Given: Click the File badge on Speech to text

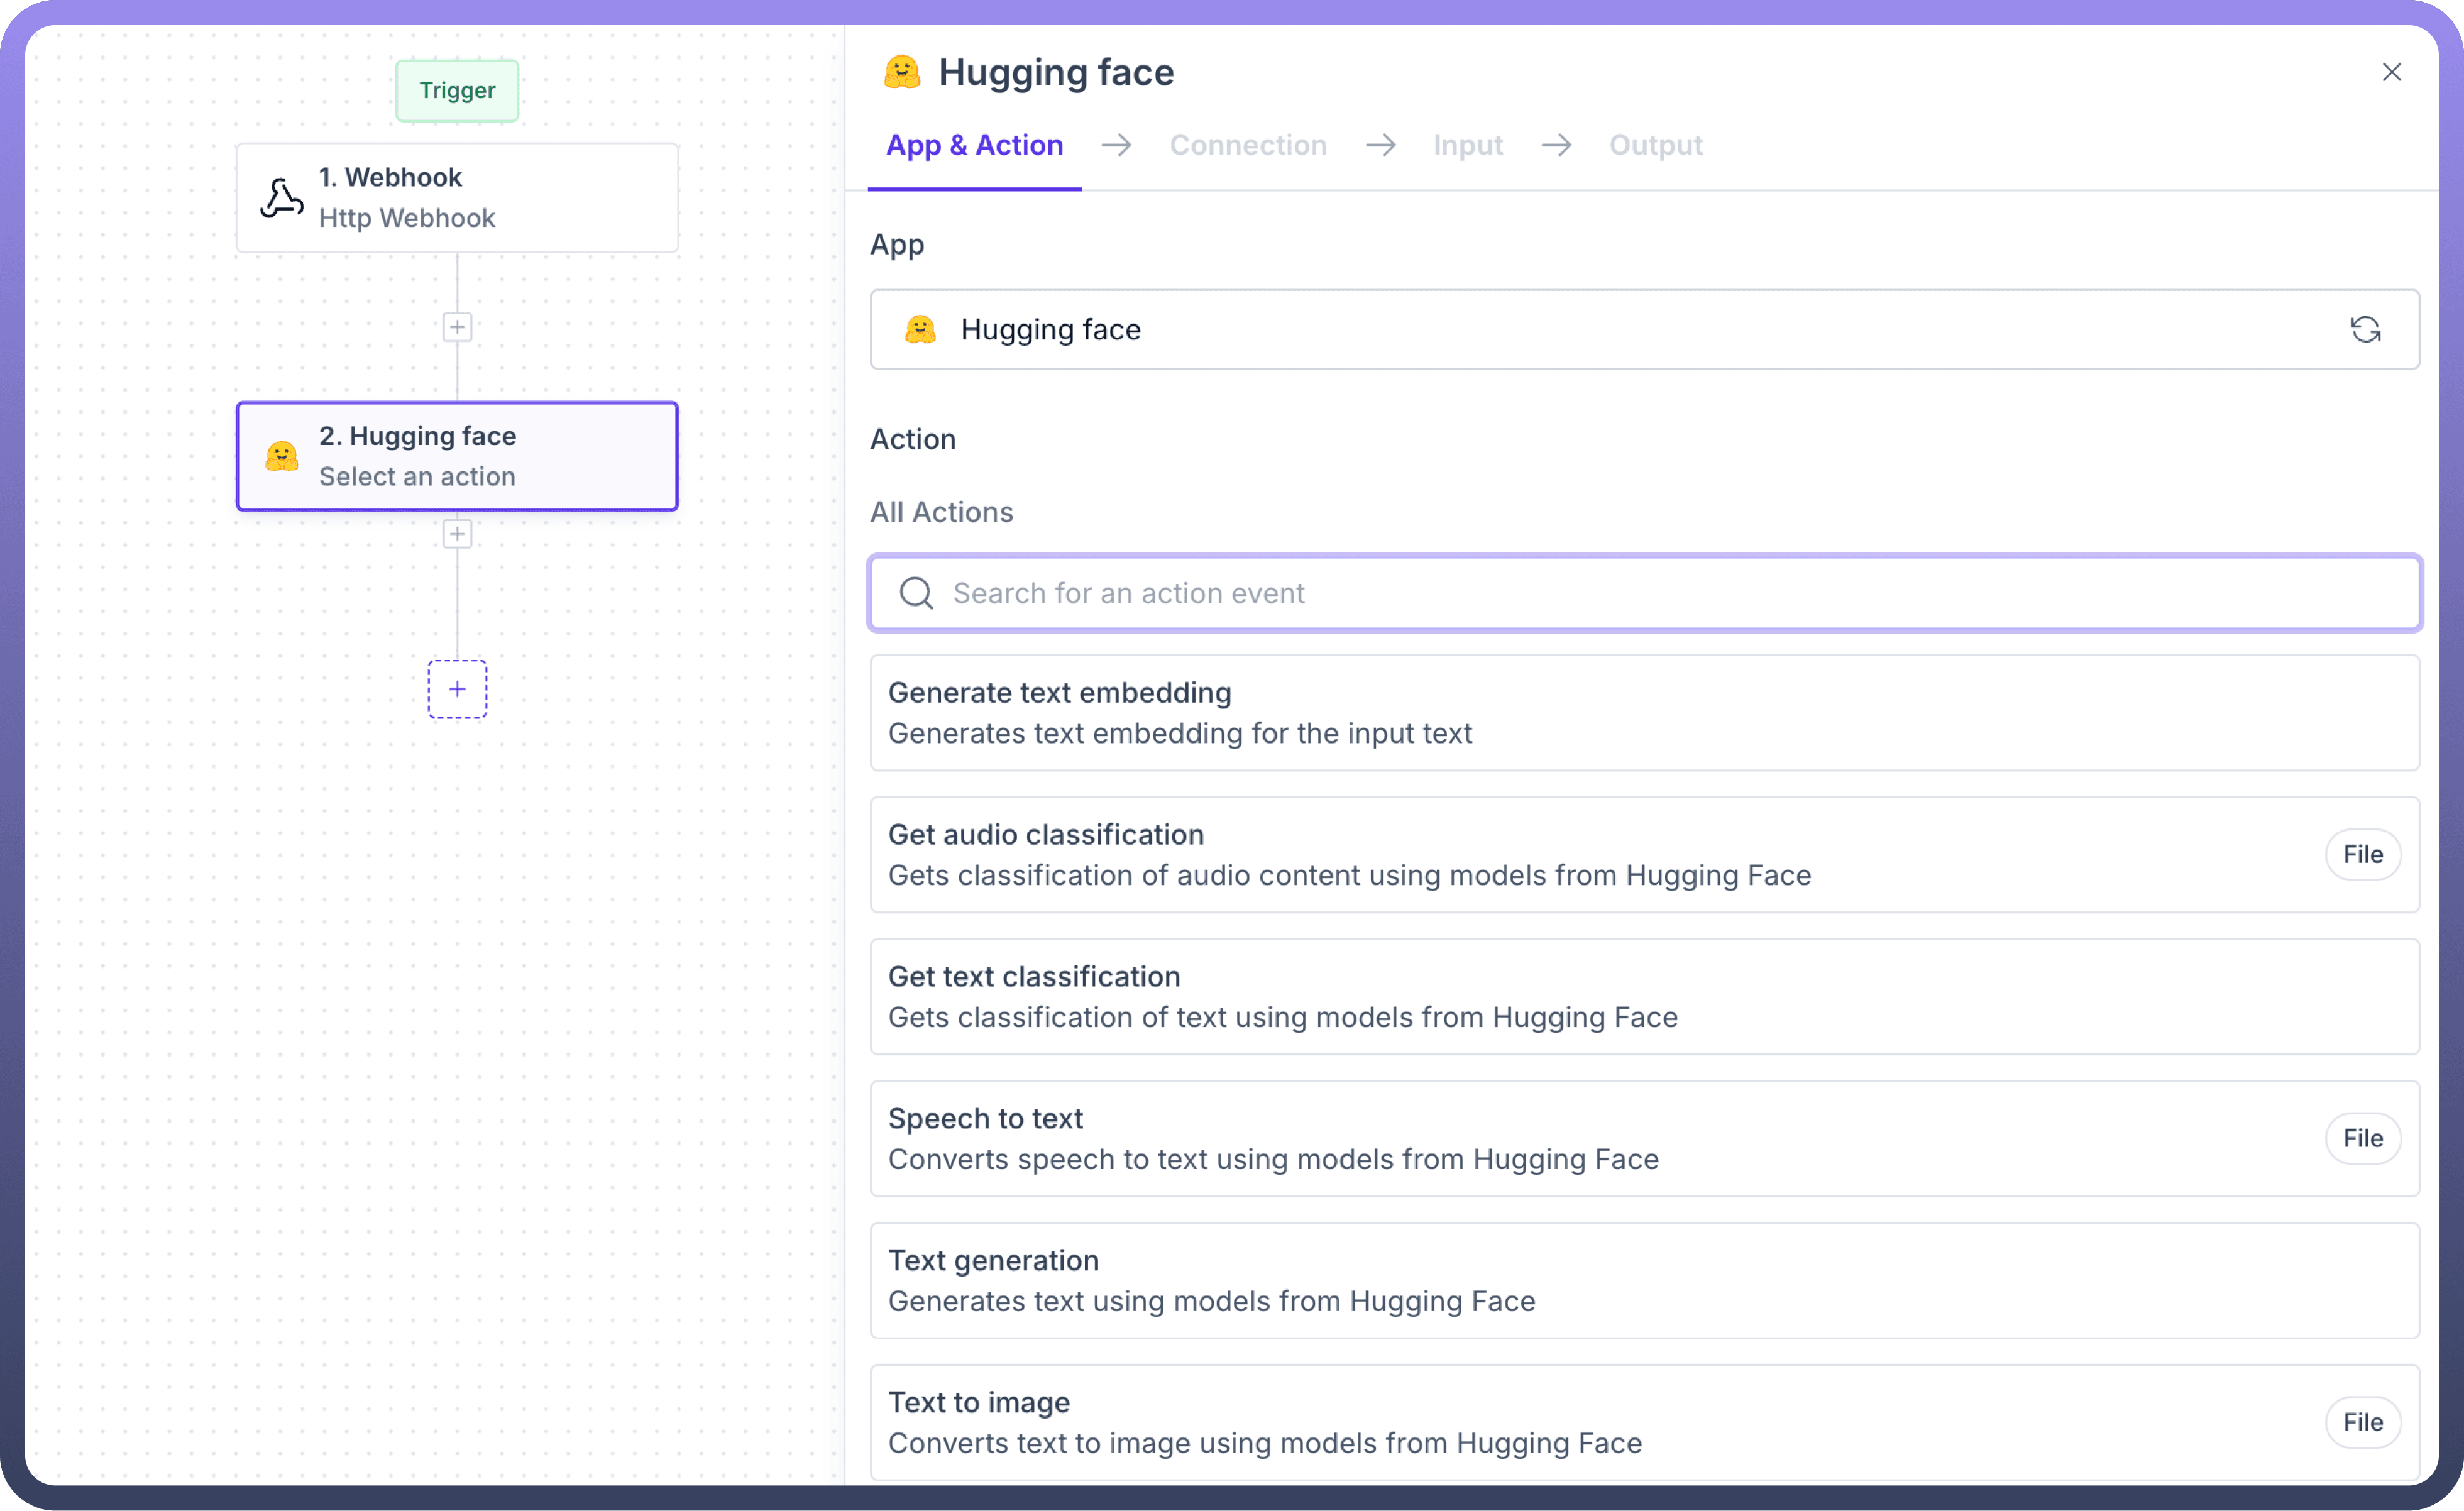Looking at the screenshot, I should coord(2362,1138).
